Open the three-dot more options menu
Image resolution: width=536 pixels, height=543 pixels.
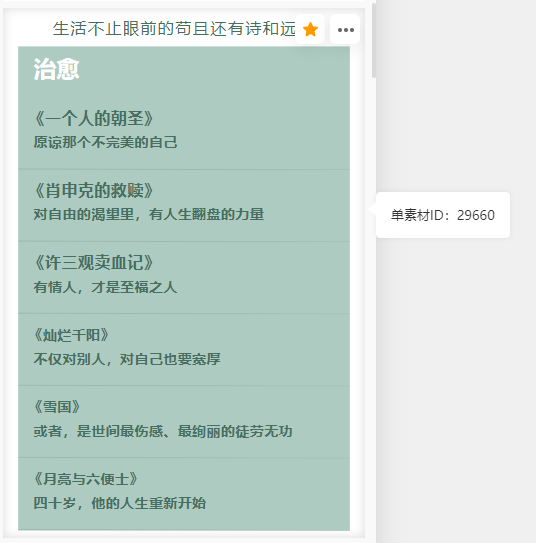(345, 29)
